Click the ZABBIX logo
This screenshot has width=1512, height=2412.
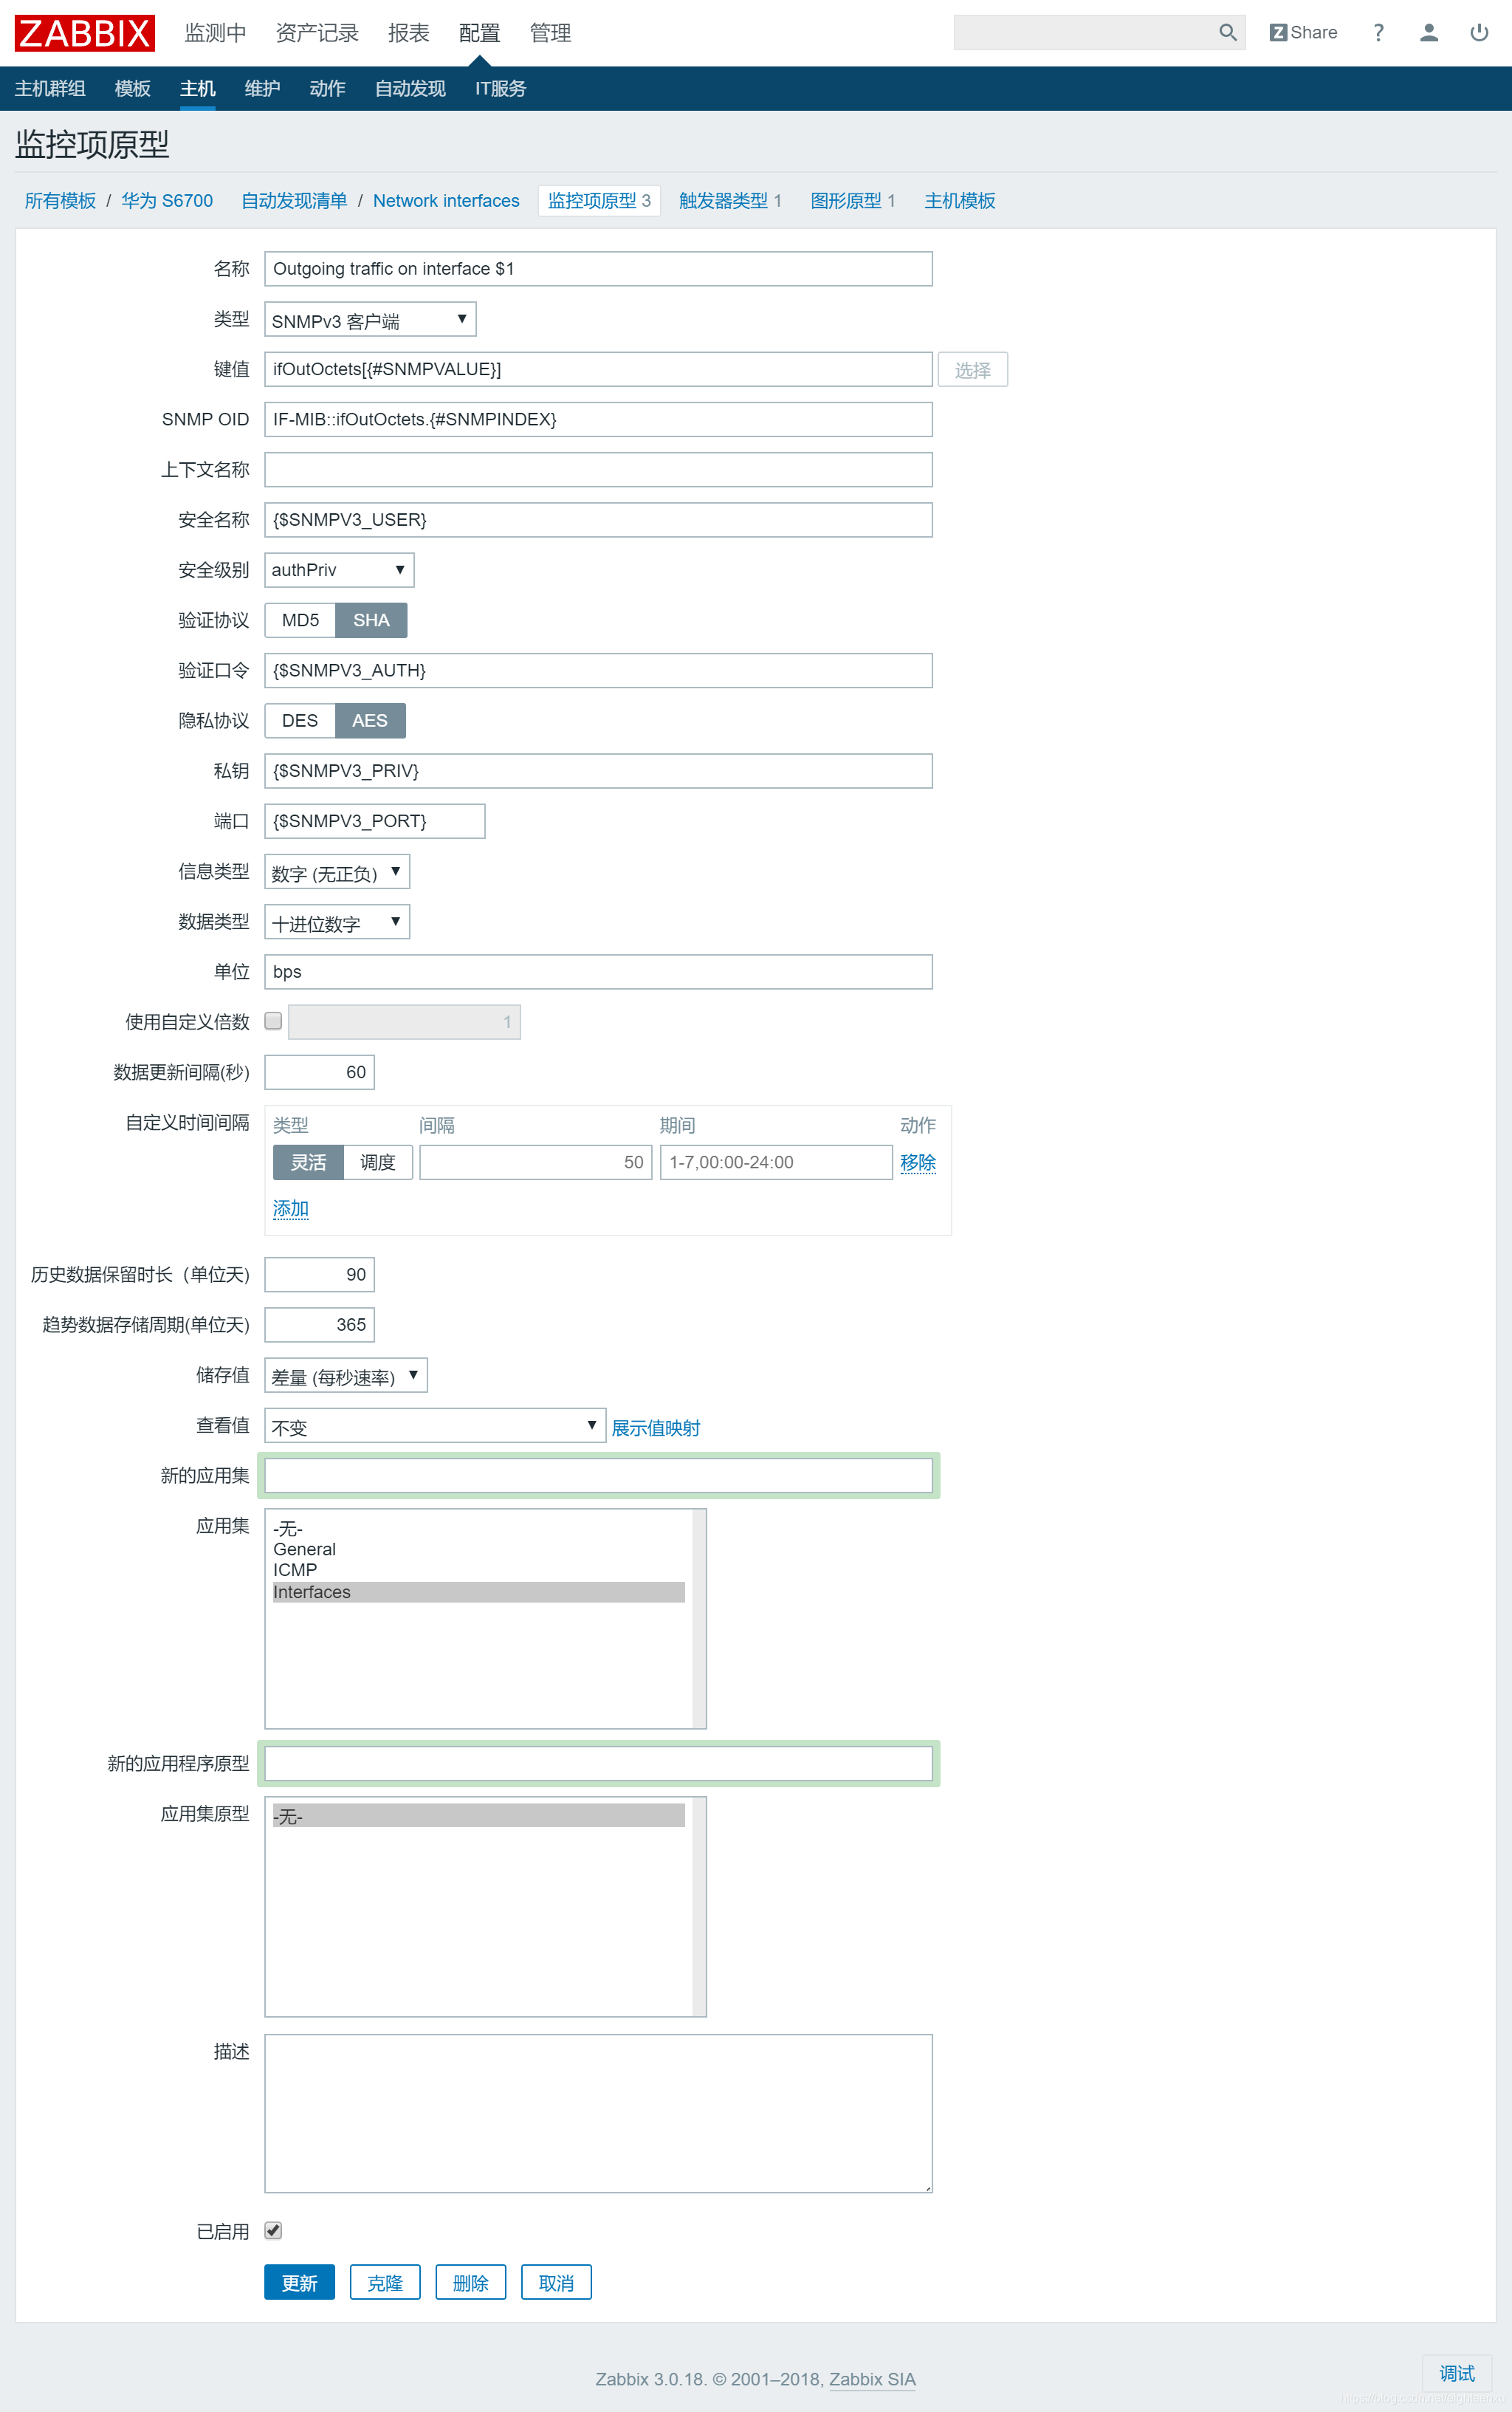tap(84, 33)
